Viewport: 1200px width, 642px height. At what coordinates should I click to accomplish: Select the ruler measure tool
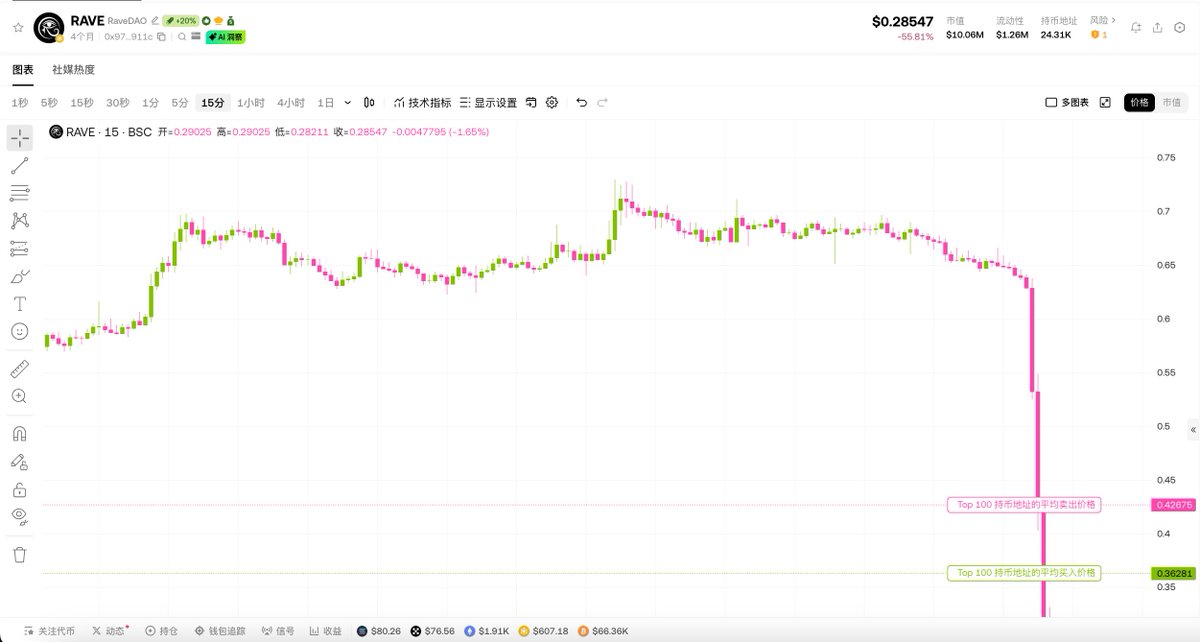click(20, 369)
